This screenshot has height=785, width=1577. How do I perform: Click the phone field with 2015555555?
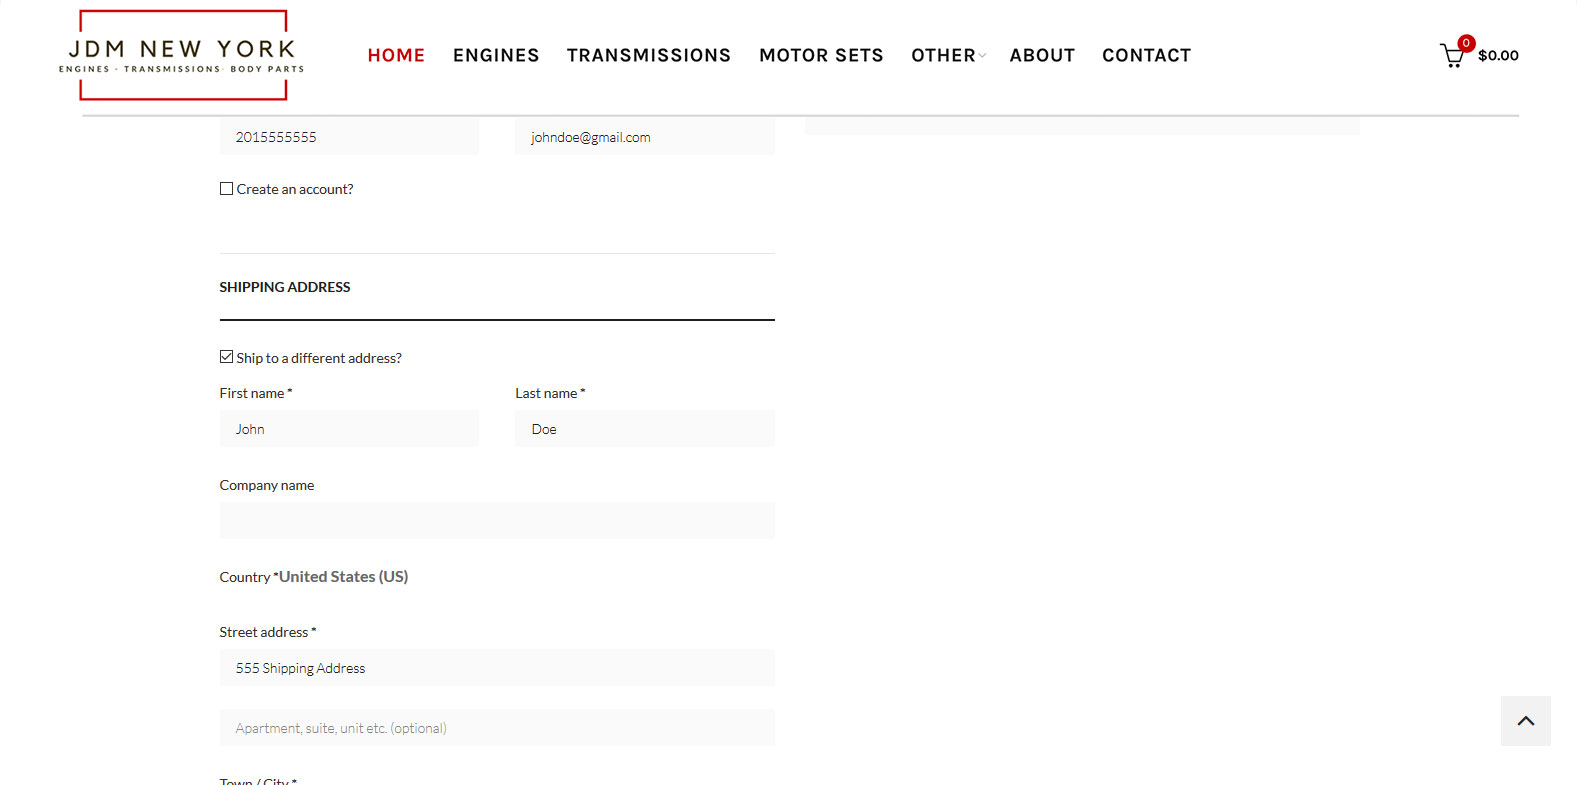coord(349,137)
